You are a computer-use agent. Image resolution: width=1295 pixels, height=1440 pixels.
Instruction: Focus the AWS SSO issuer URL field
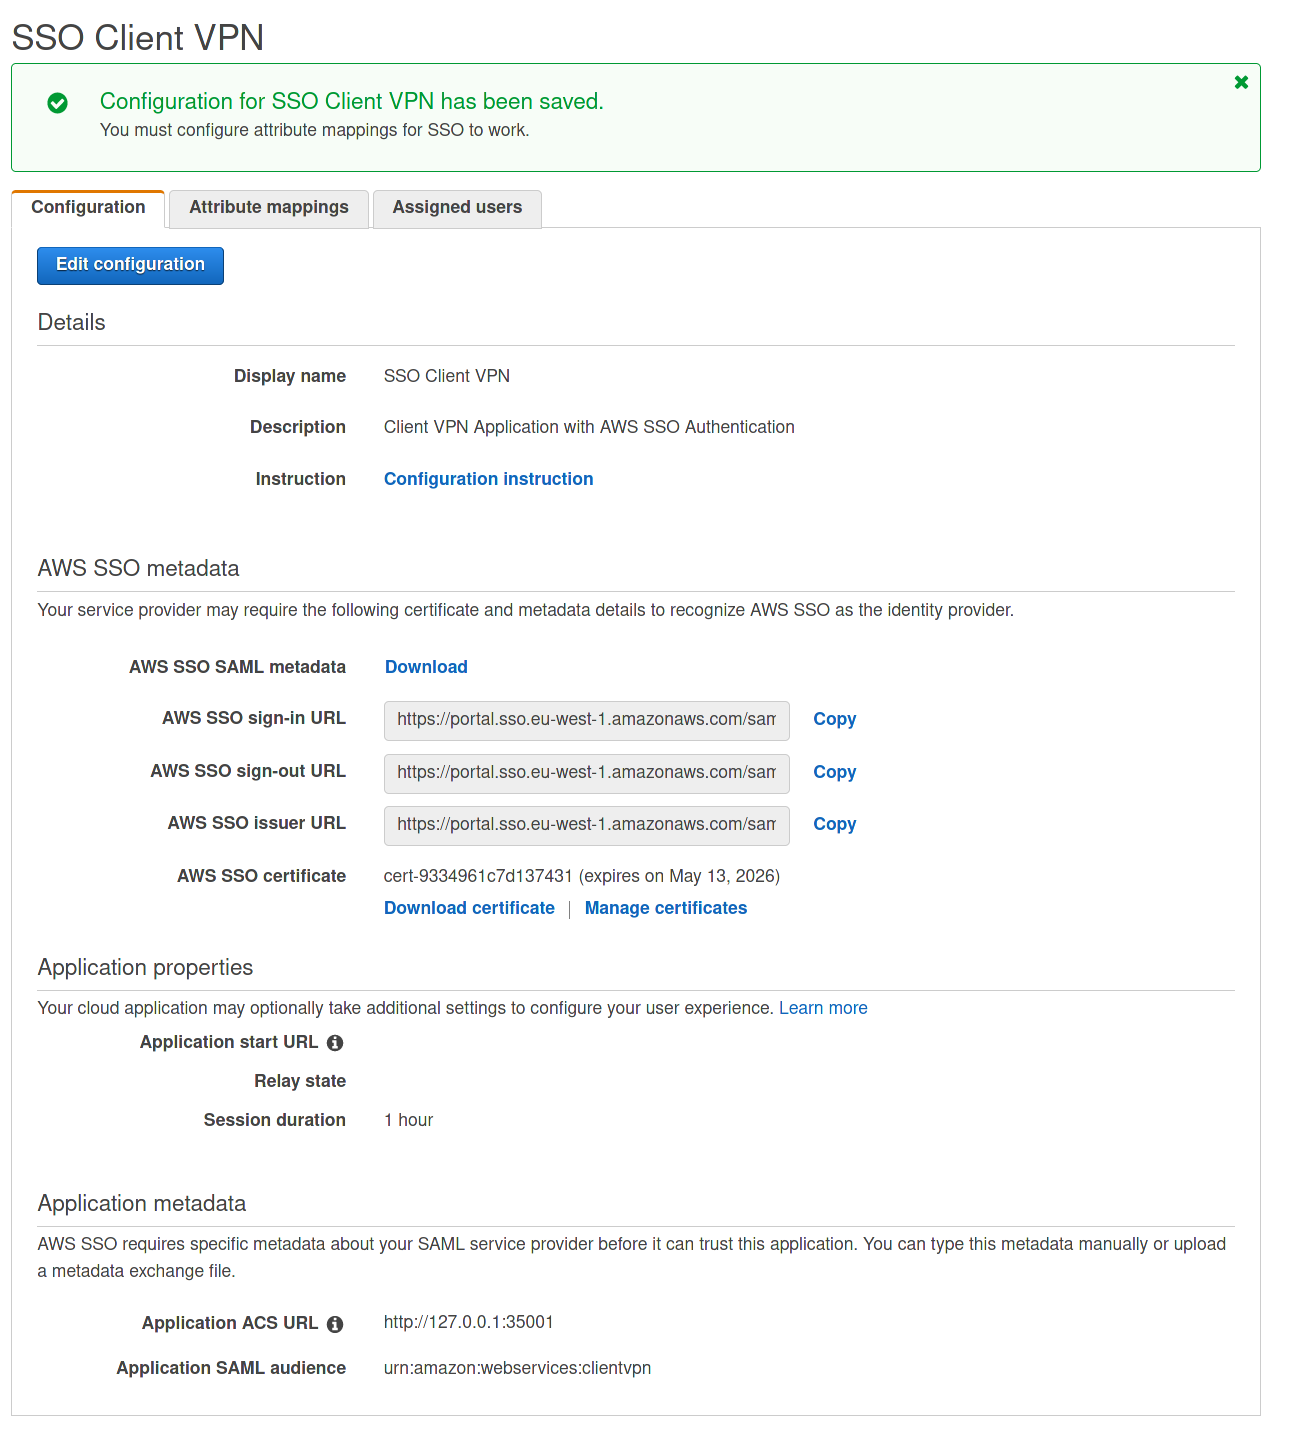coord(586,825)
